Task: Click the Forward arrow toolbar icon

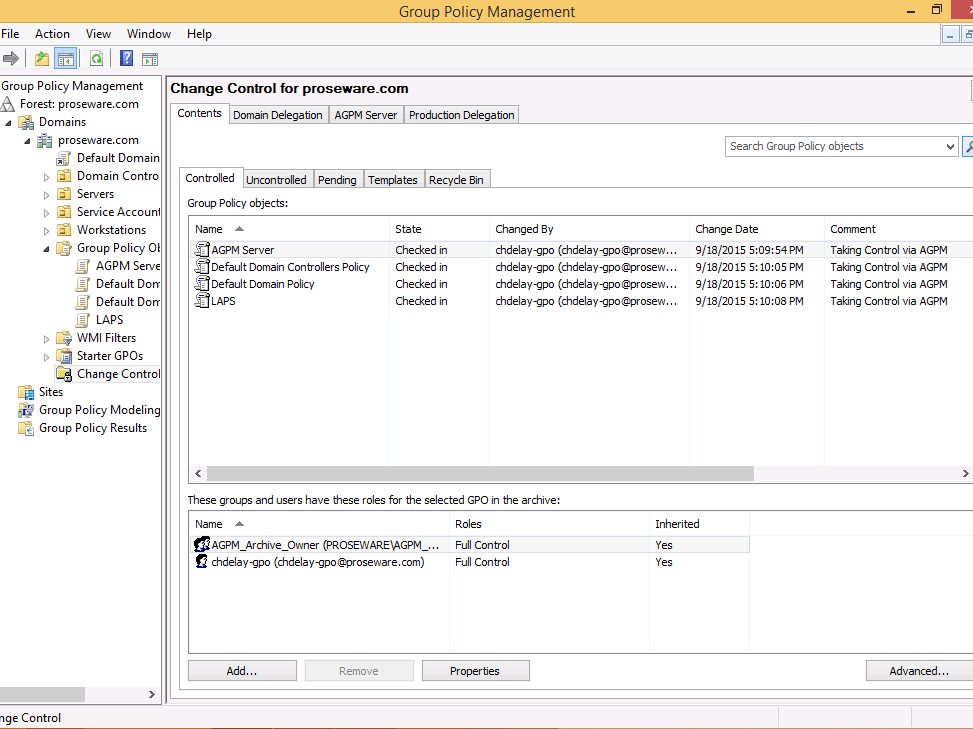Action: pyautogui.click(x=11, y=59)
